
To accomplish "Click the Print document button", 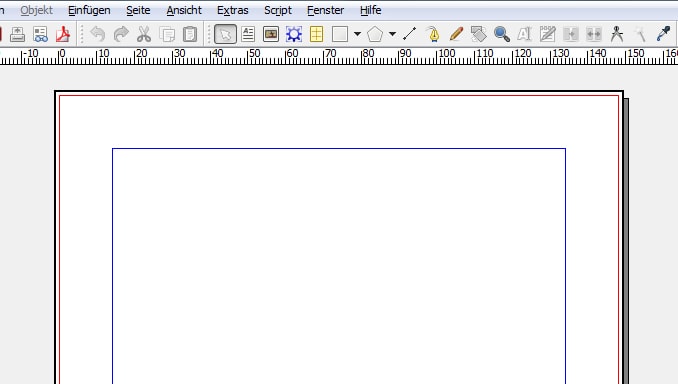I will coord(18,34).
